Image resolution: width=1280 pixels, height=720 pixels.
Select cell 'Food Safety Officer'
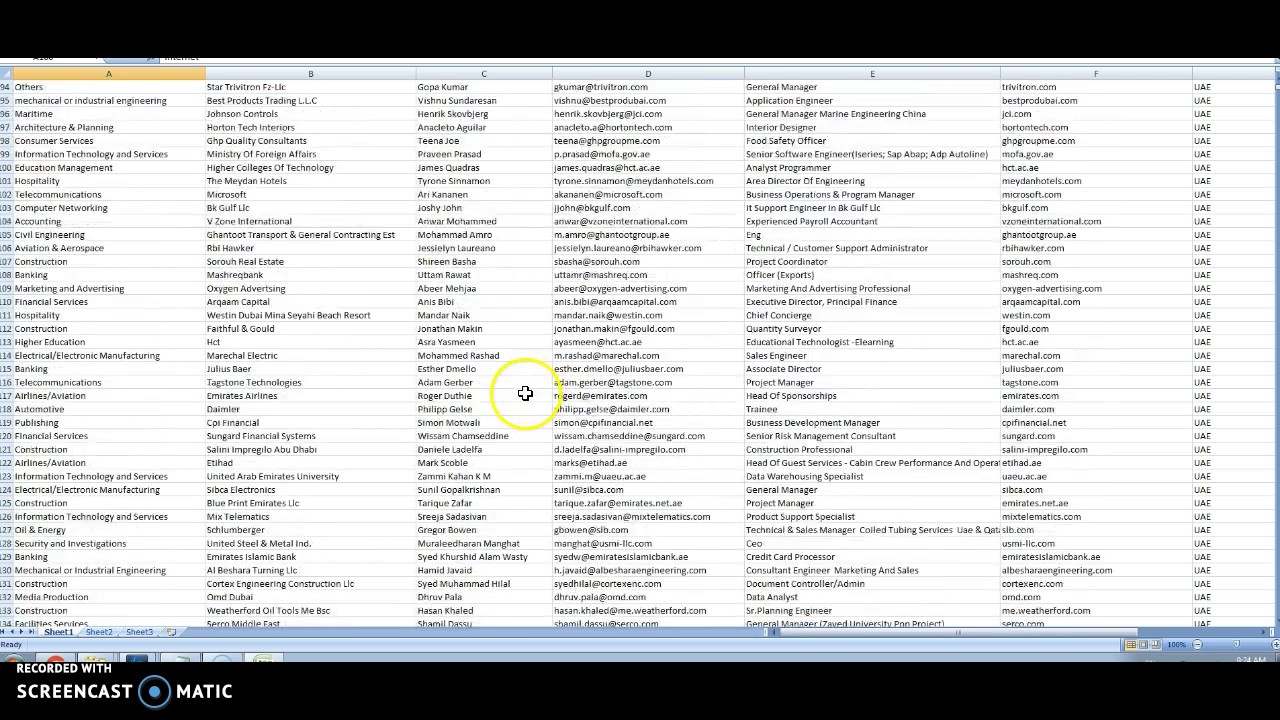pyautogui.click(x=786, y=141)
